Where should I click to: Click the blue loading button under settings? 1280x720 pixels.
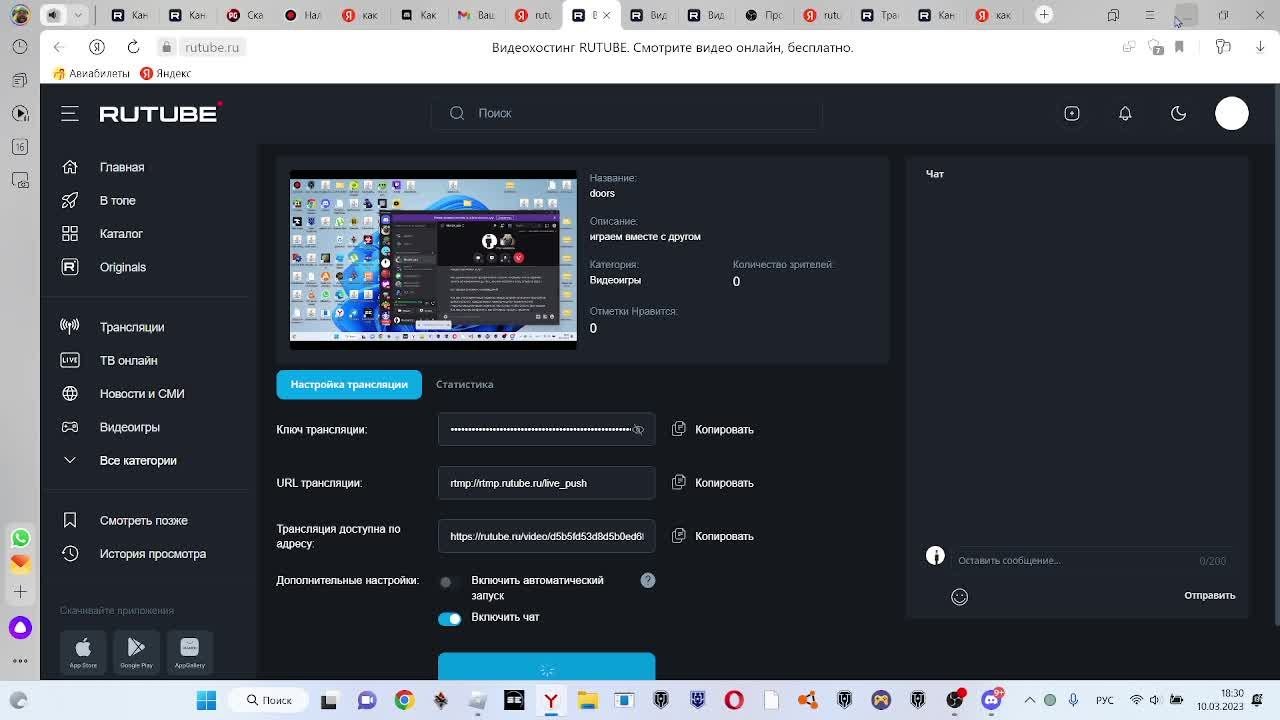click(546, 667)
